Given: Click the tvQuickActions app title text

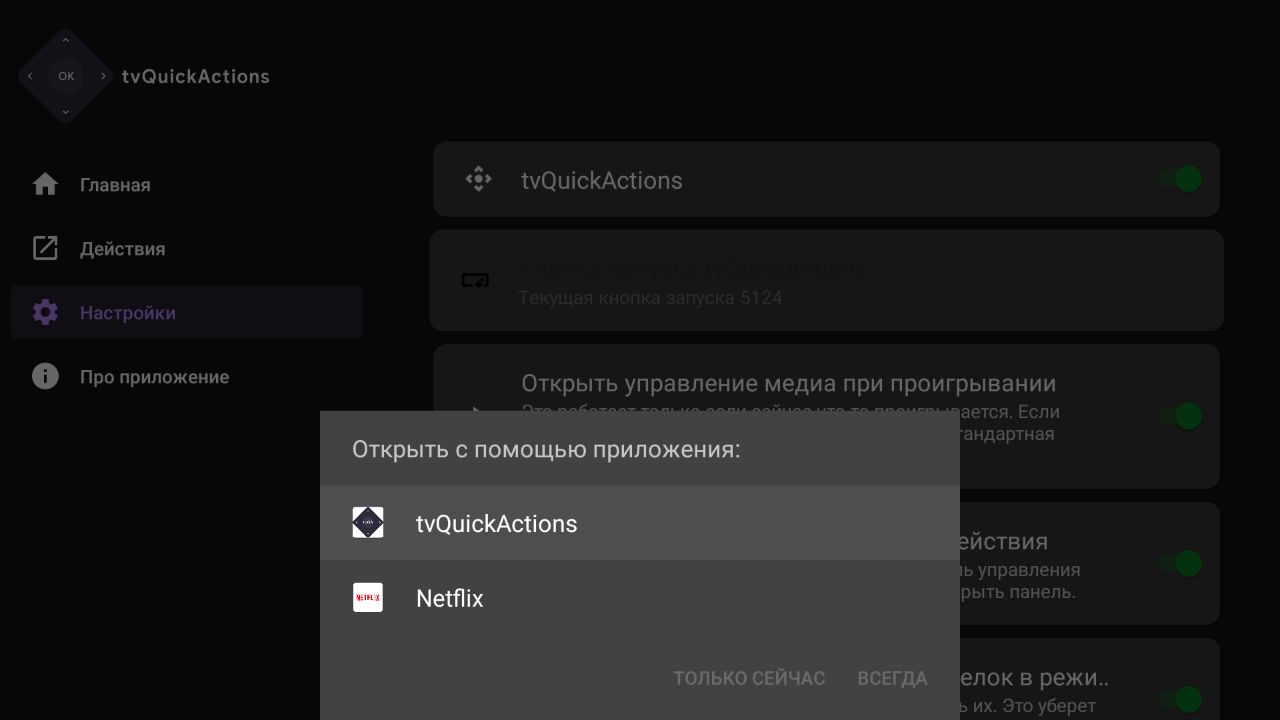Looking at the screenshot, I should [x=195, y=76].
